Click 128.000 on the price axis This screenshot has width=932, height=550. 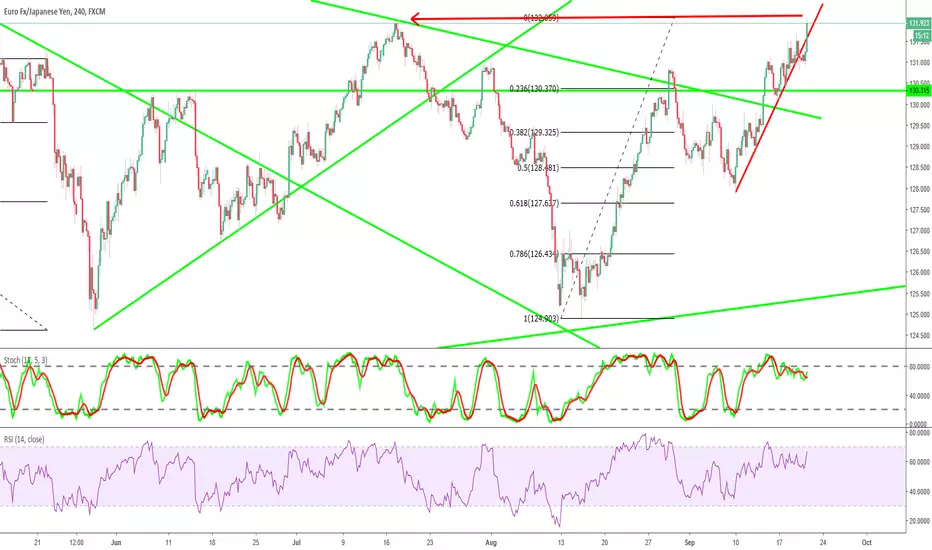pos(919,188)
